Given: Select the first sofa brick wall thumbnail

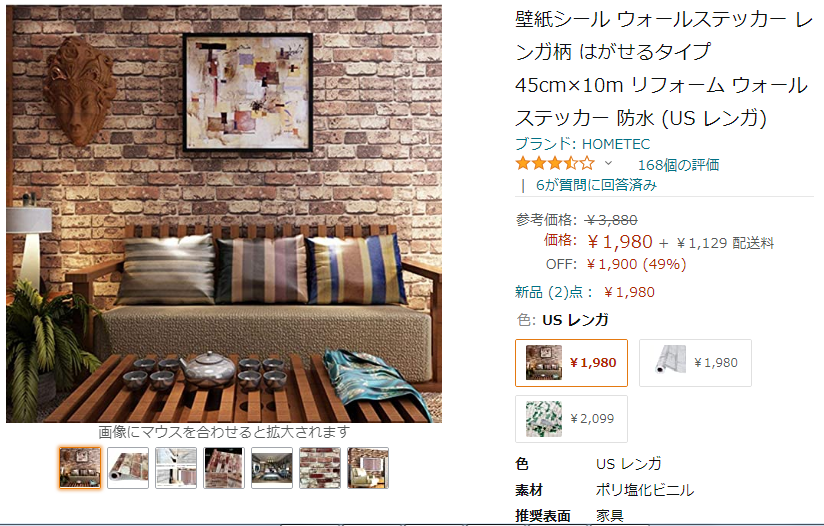Looking at the screenshot, I should (x=80, y=468).
